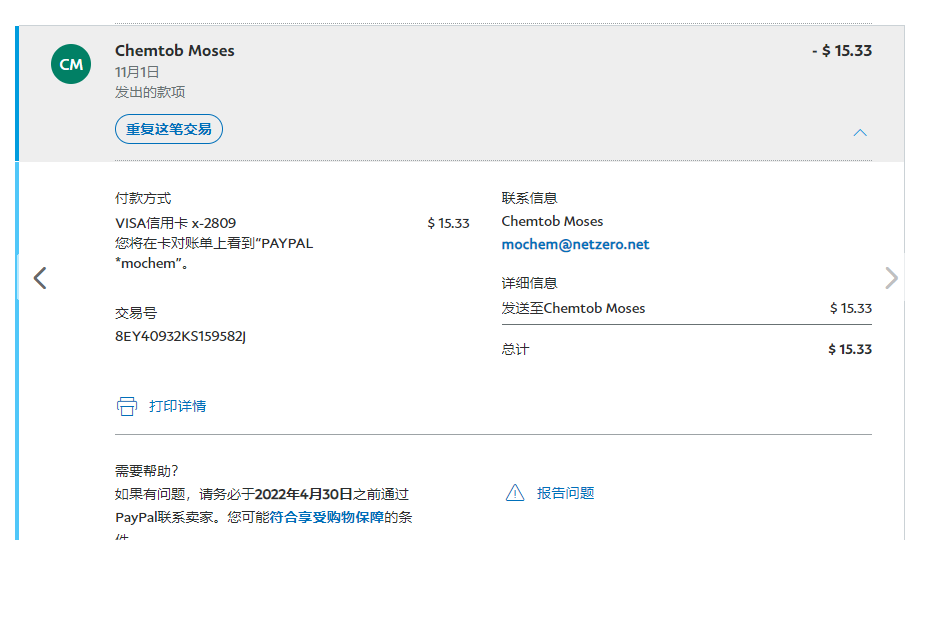
Task: Click the - $ 15.33 header amount
Action: coord(841,51)
